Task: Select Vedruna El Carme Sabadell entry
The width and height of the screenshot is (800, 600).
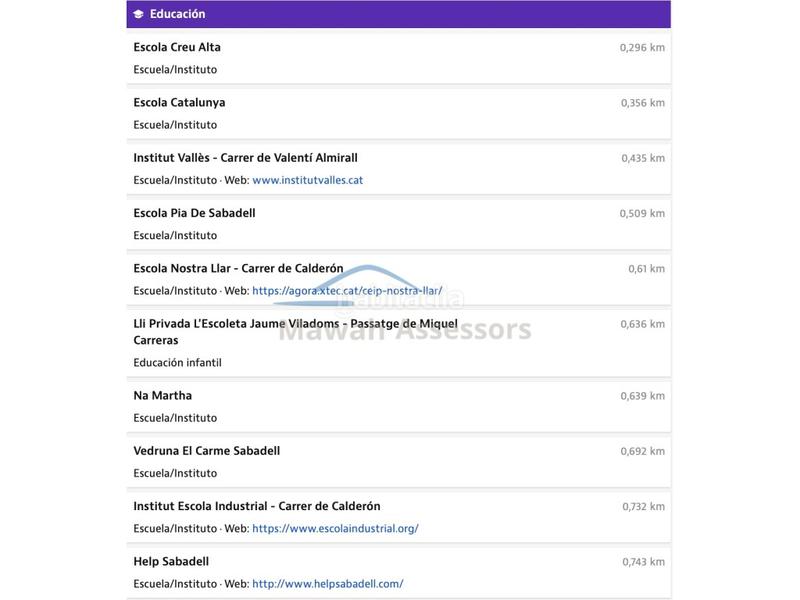Action: click(x=206, y=450)
